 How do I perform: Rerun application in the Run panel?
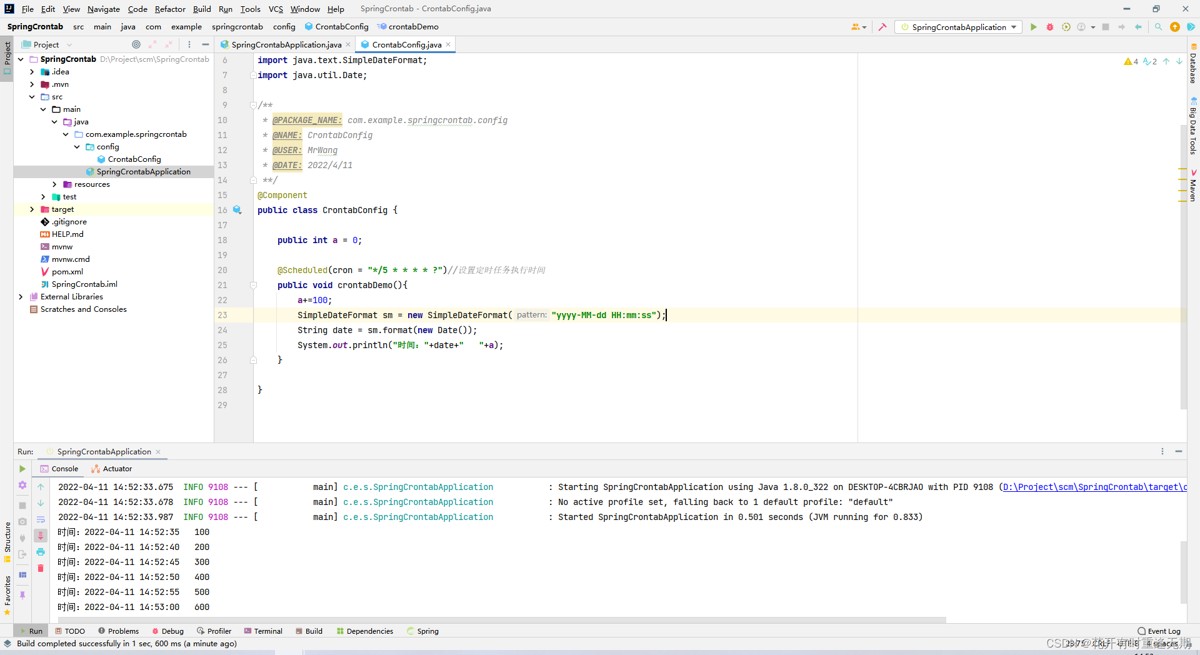(22, 468)
